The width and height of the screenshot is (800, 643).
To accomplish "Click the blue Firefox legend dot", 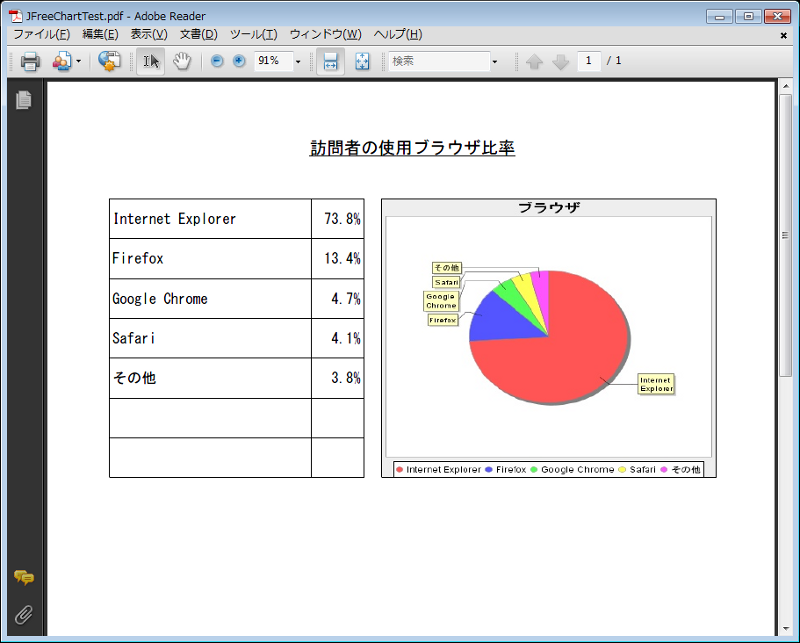I will tap(489, 469).
